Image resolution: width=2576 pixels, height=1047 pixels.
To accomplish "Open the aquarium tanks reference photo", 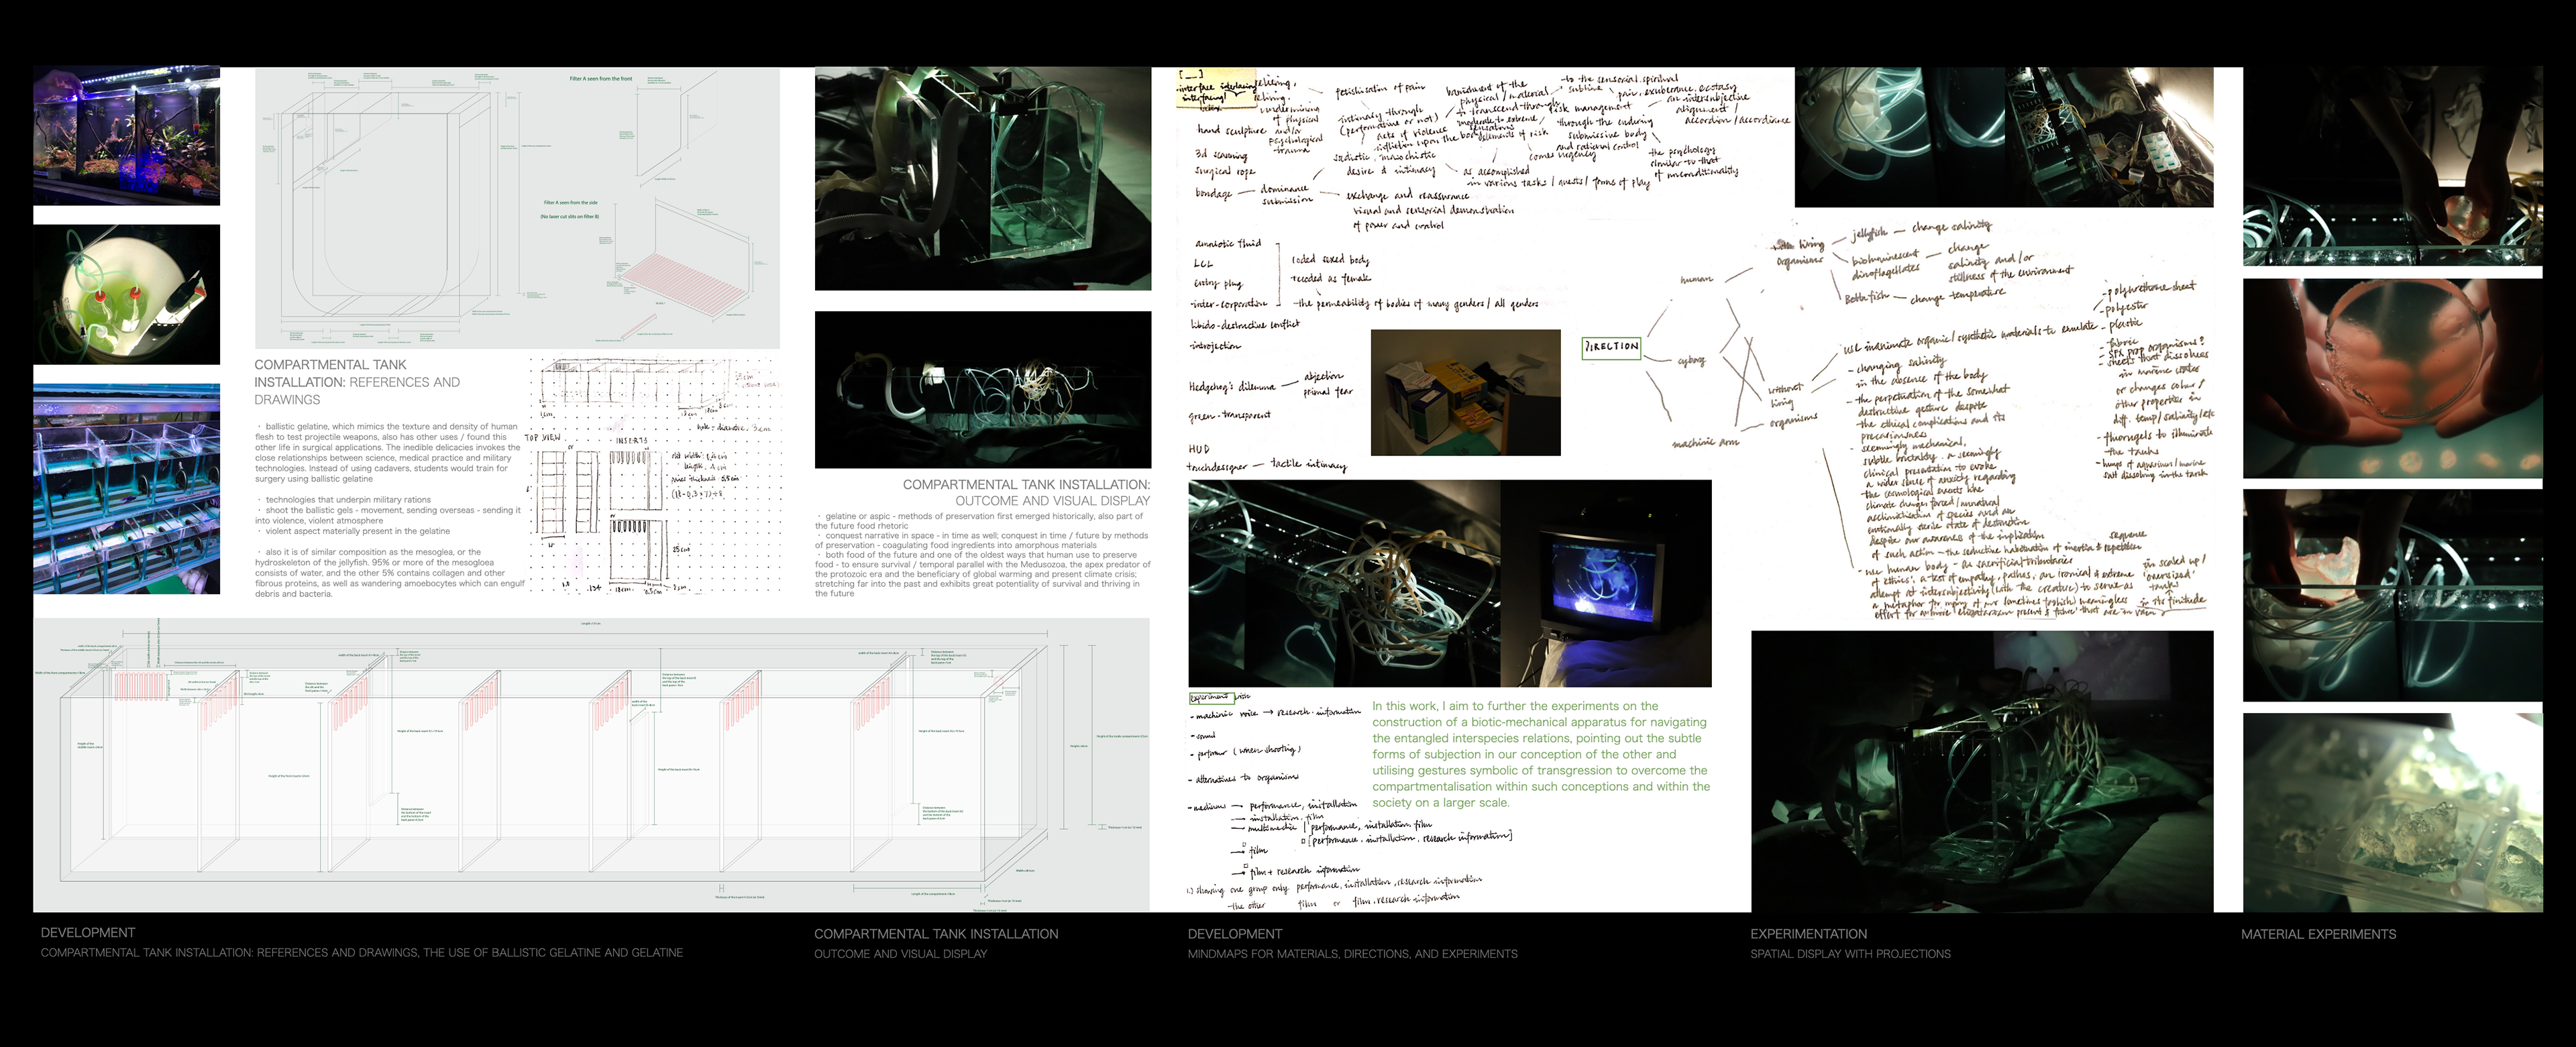I will pyautogui.click(x=126, y=136).
